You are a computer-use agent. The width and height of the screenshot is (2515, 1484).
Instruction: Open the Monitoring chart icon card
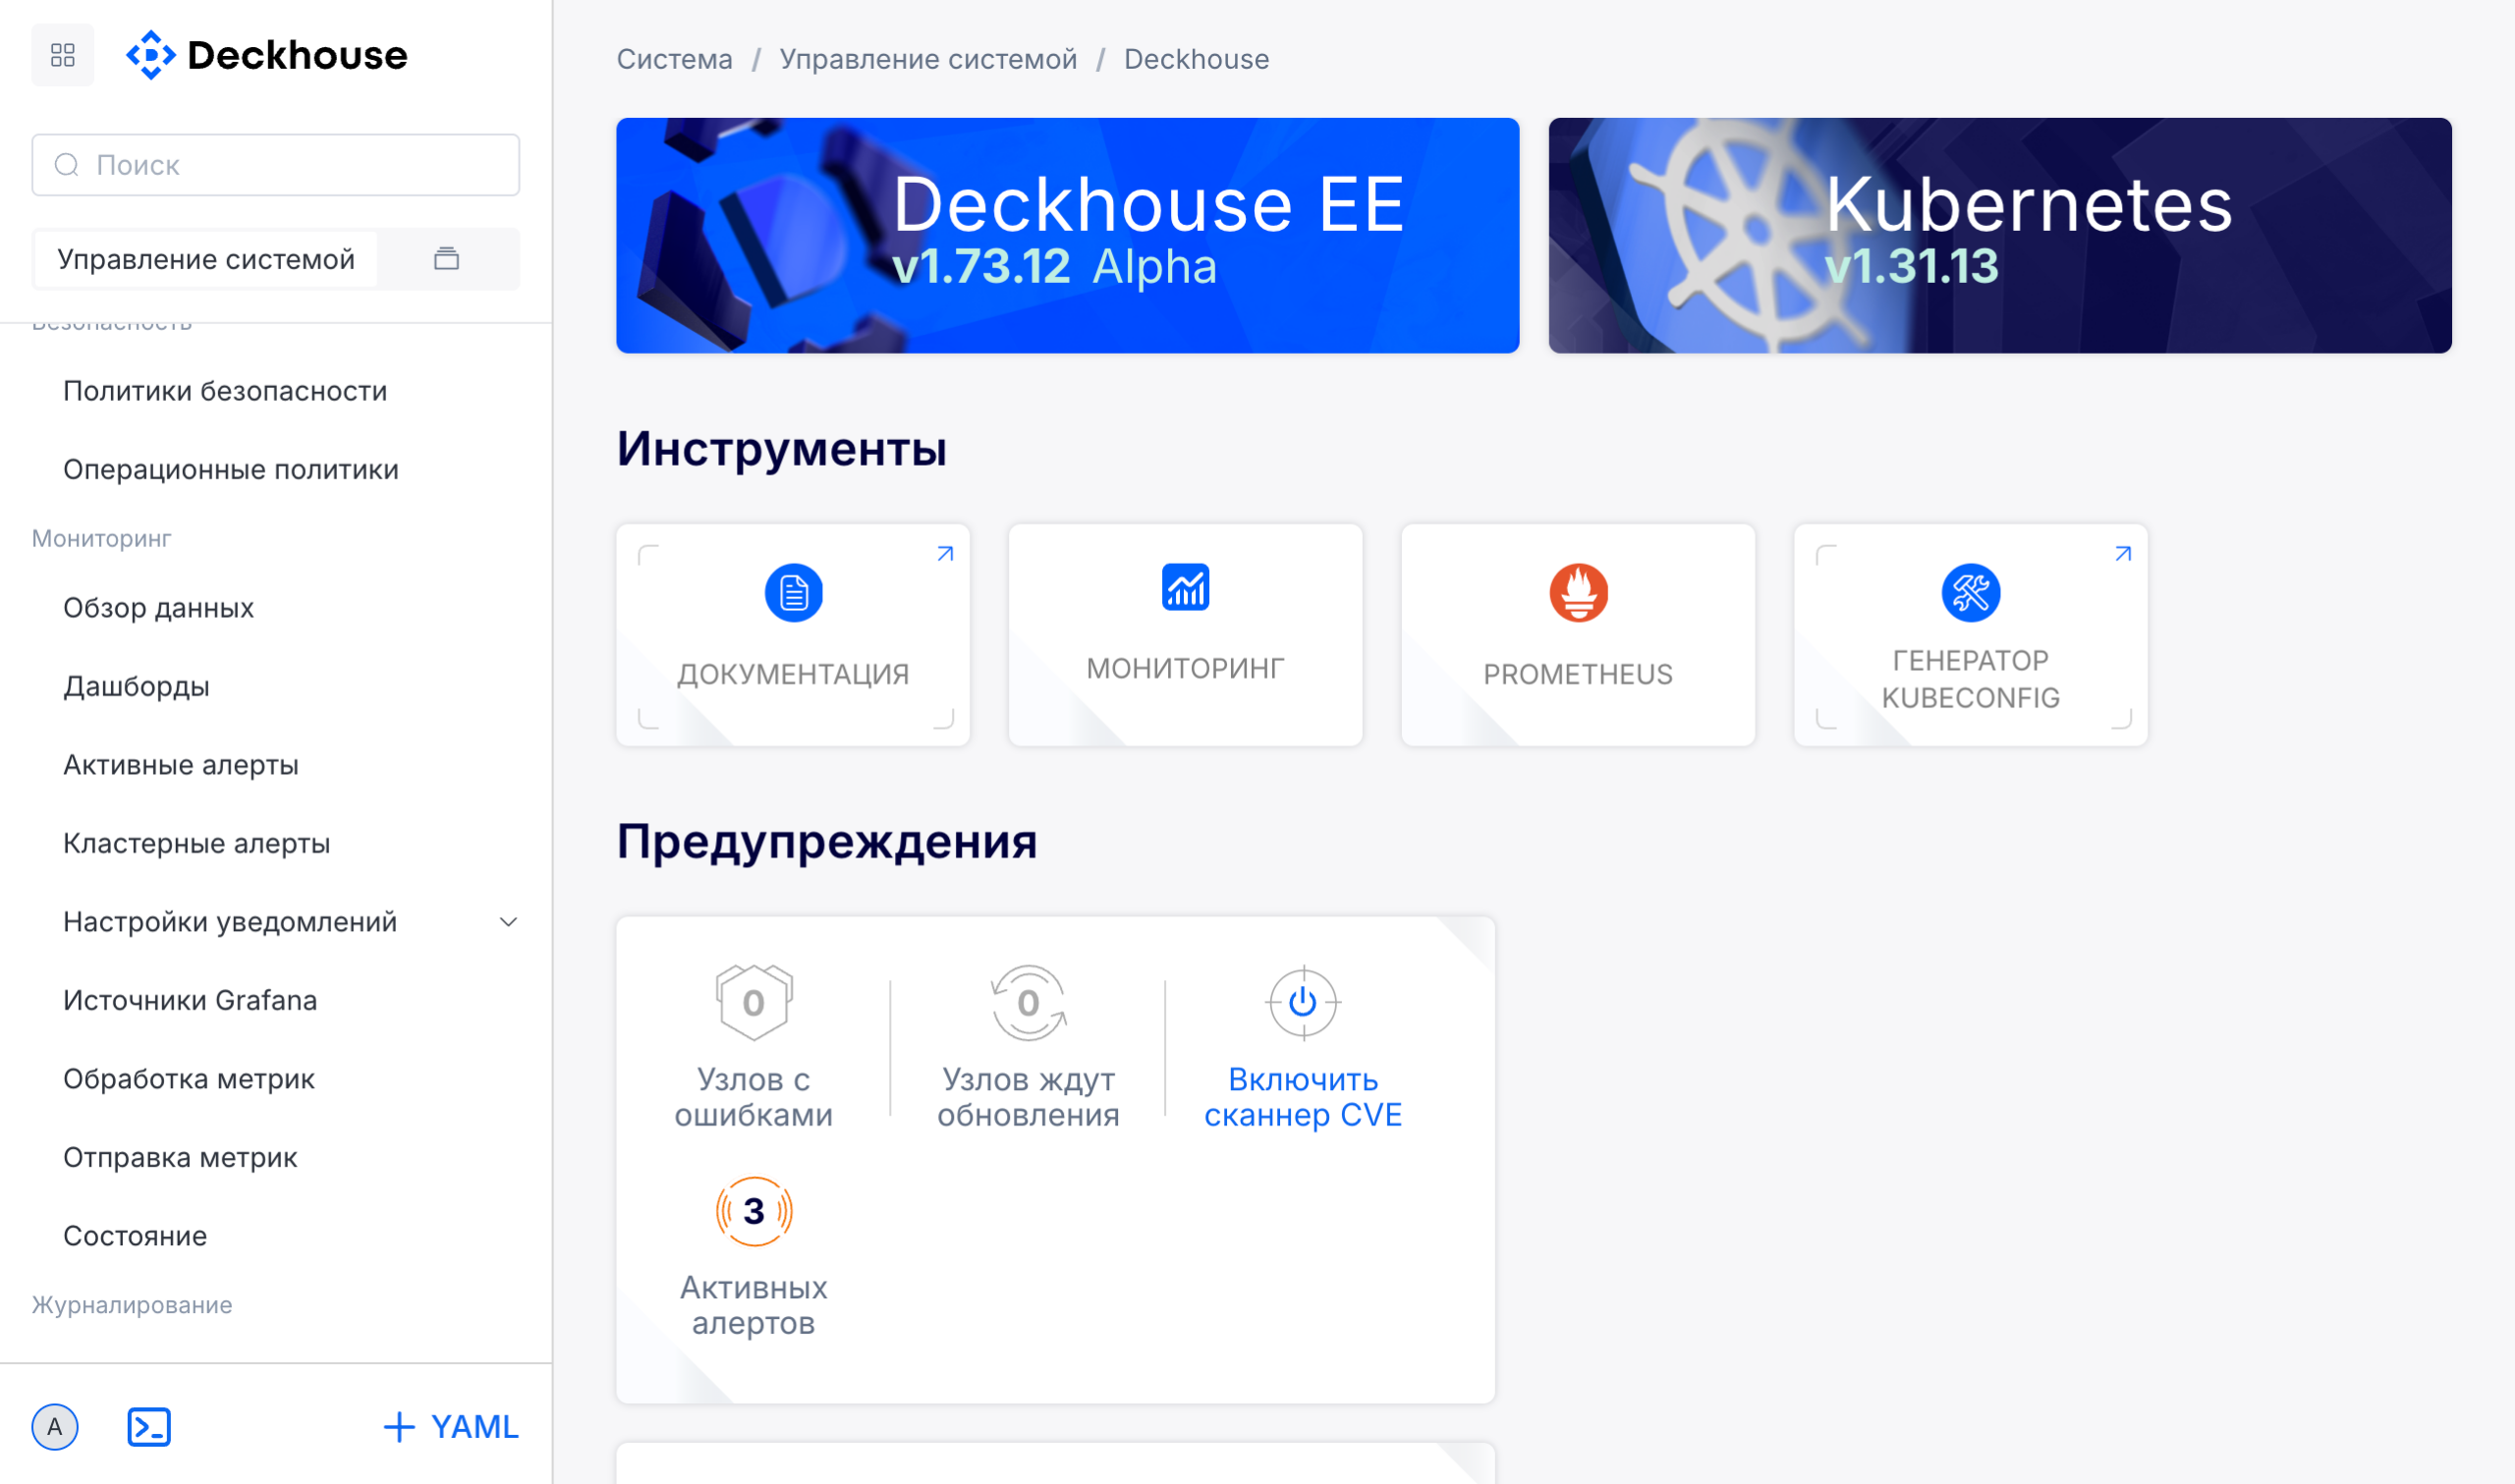pyautogui.click(x=1185, y=634)
